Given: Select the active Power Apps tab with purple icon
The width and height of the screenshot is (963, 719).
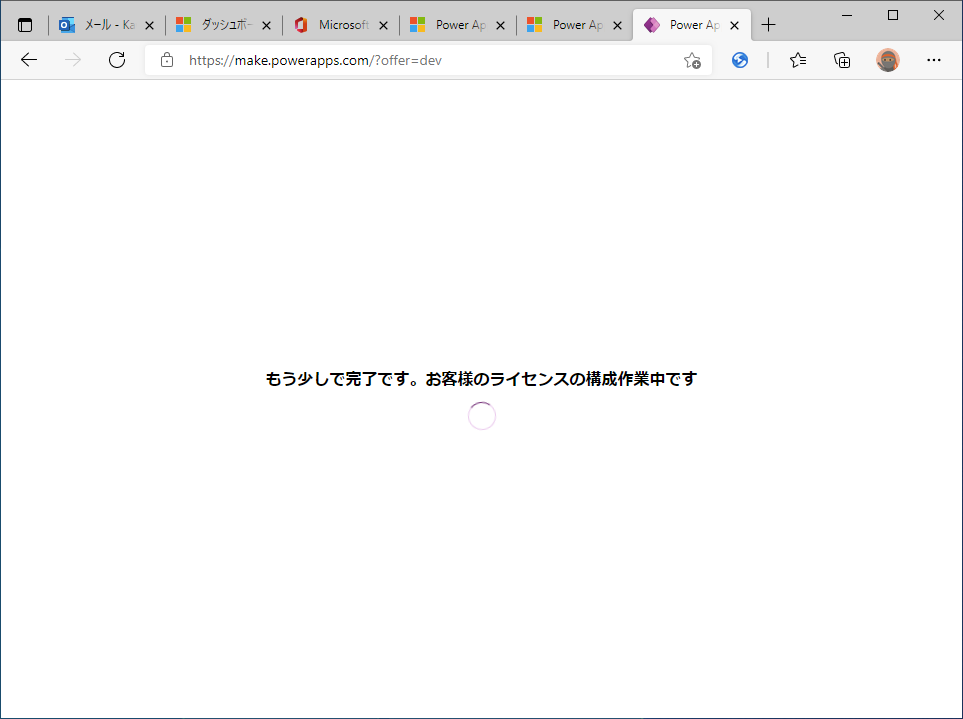Looking at the screenshot, I should [692, 25].
